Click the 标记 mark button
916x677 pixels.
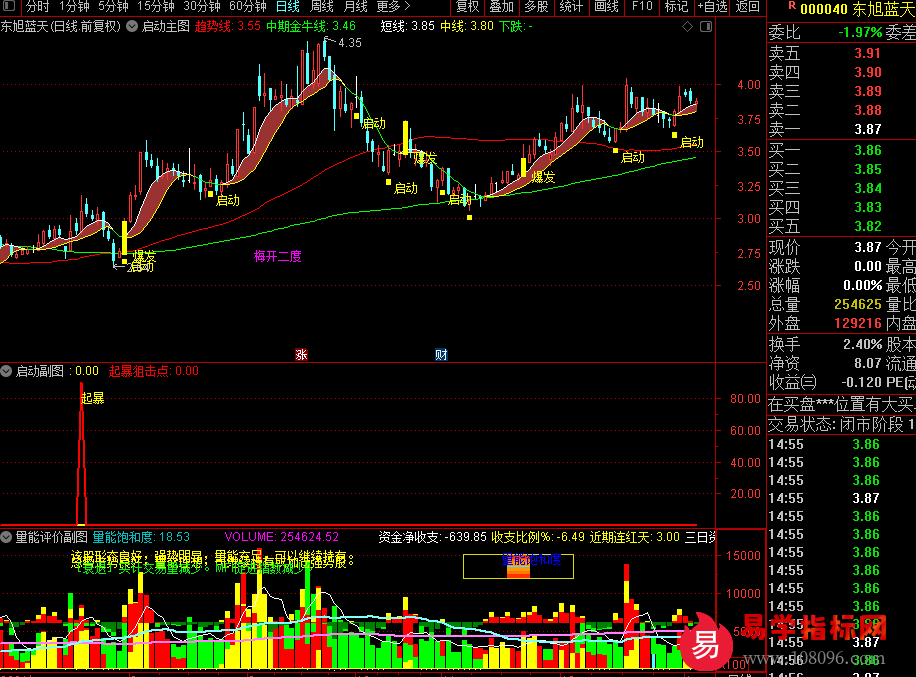676,7
